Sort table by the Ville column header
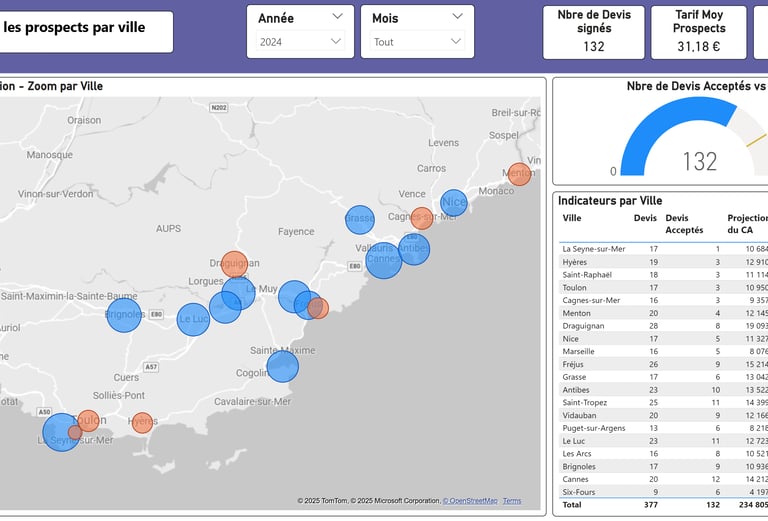Image resolution: width=768 pixels, height=521 pixels. point(572,218)
